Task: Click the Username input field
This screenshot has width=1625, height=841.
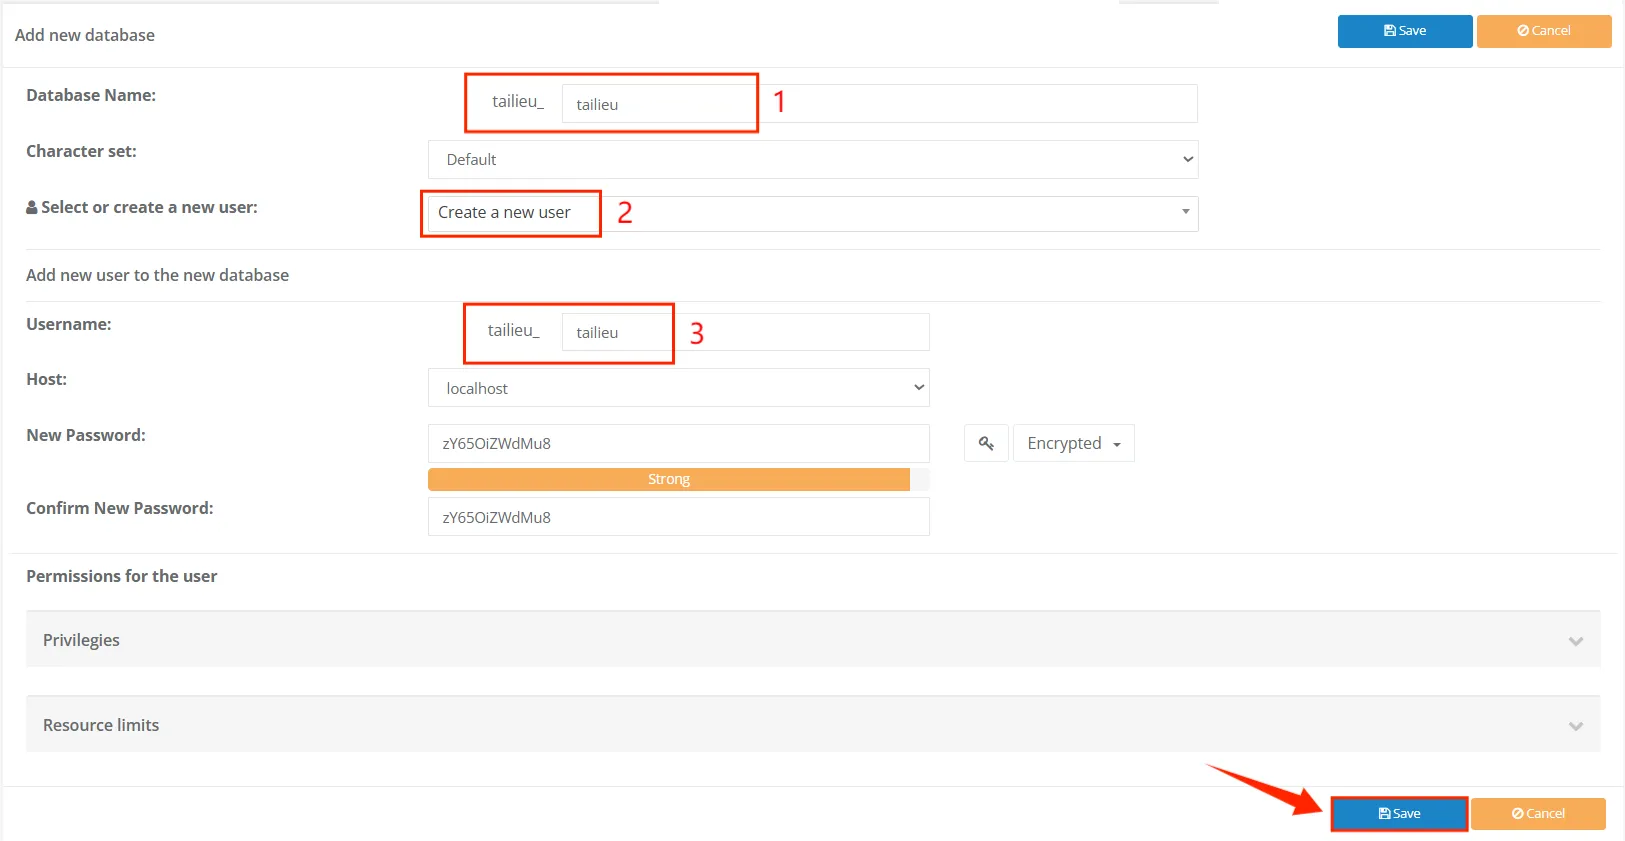Action: coord(745,332)
